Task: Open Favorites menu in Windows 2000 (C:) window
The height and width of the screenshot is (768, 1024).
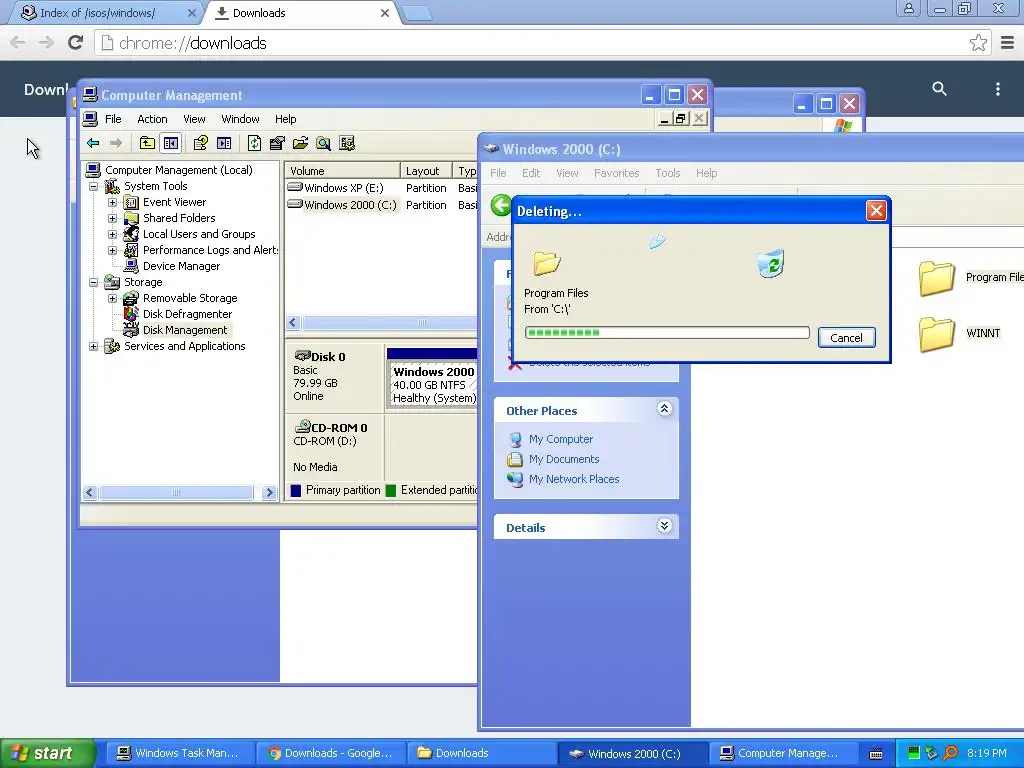Action: click(x=616, y=173)
